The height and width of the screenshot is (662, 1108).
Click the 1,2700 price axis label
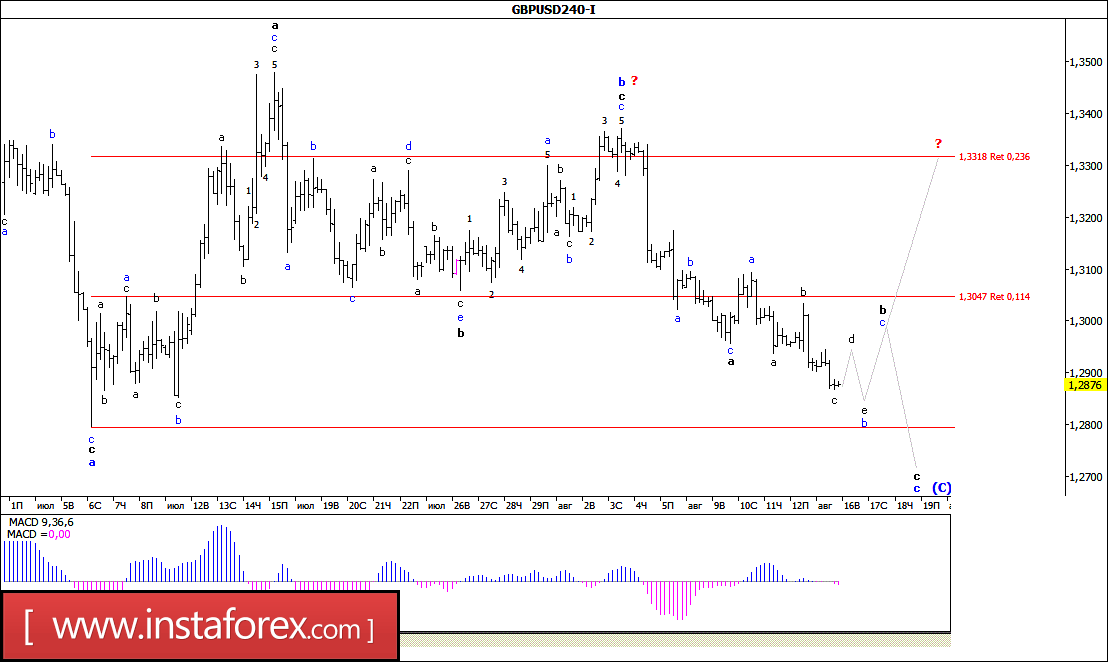(1085, 477)
